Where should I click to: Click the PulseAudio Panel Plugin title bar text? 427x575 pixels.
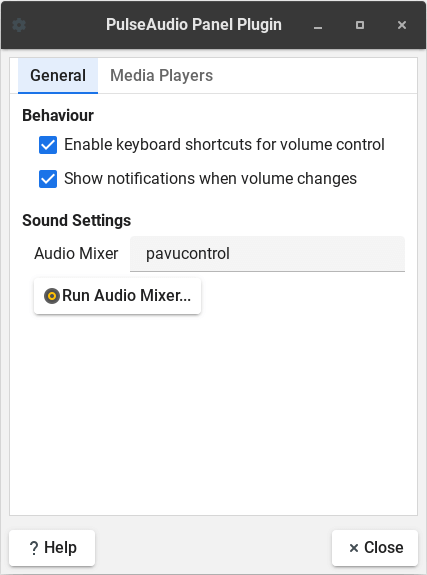[x=194, y=25]
